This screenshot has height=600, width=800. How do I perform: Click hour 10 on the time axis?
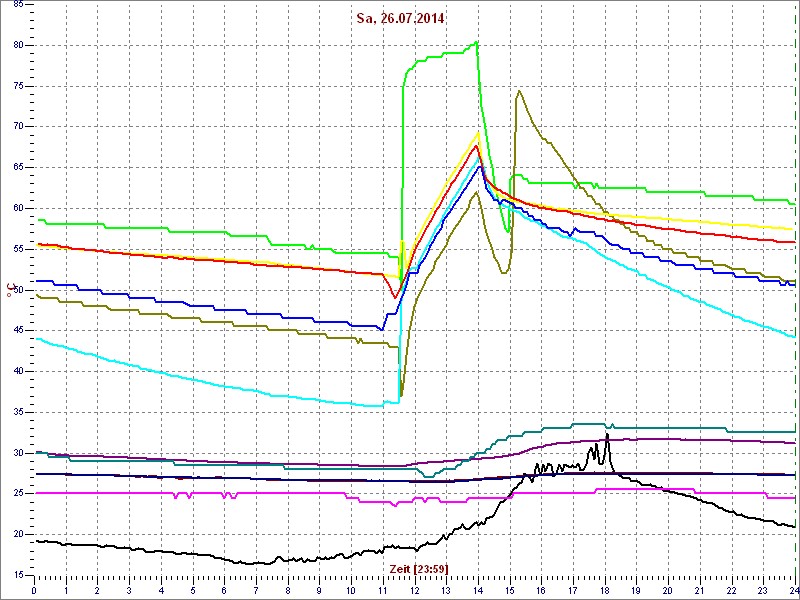click(x=351, y=591)
